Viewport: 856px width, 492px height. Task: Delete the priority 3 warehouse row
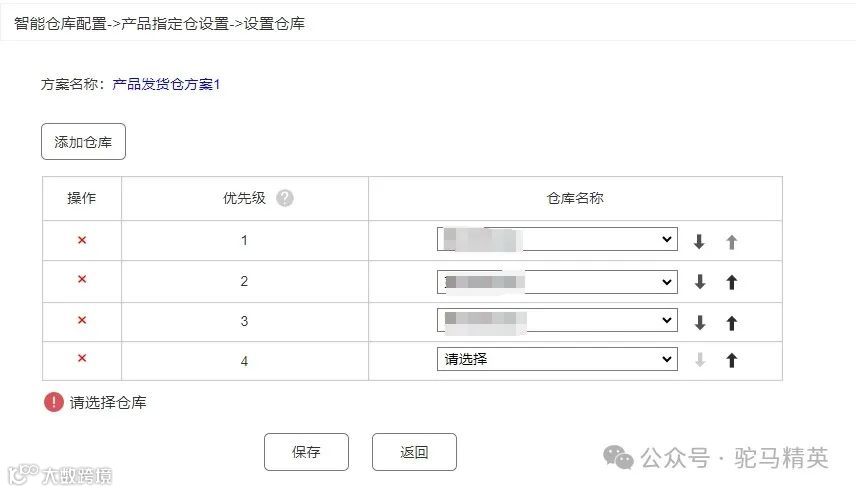pos(82,320)
